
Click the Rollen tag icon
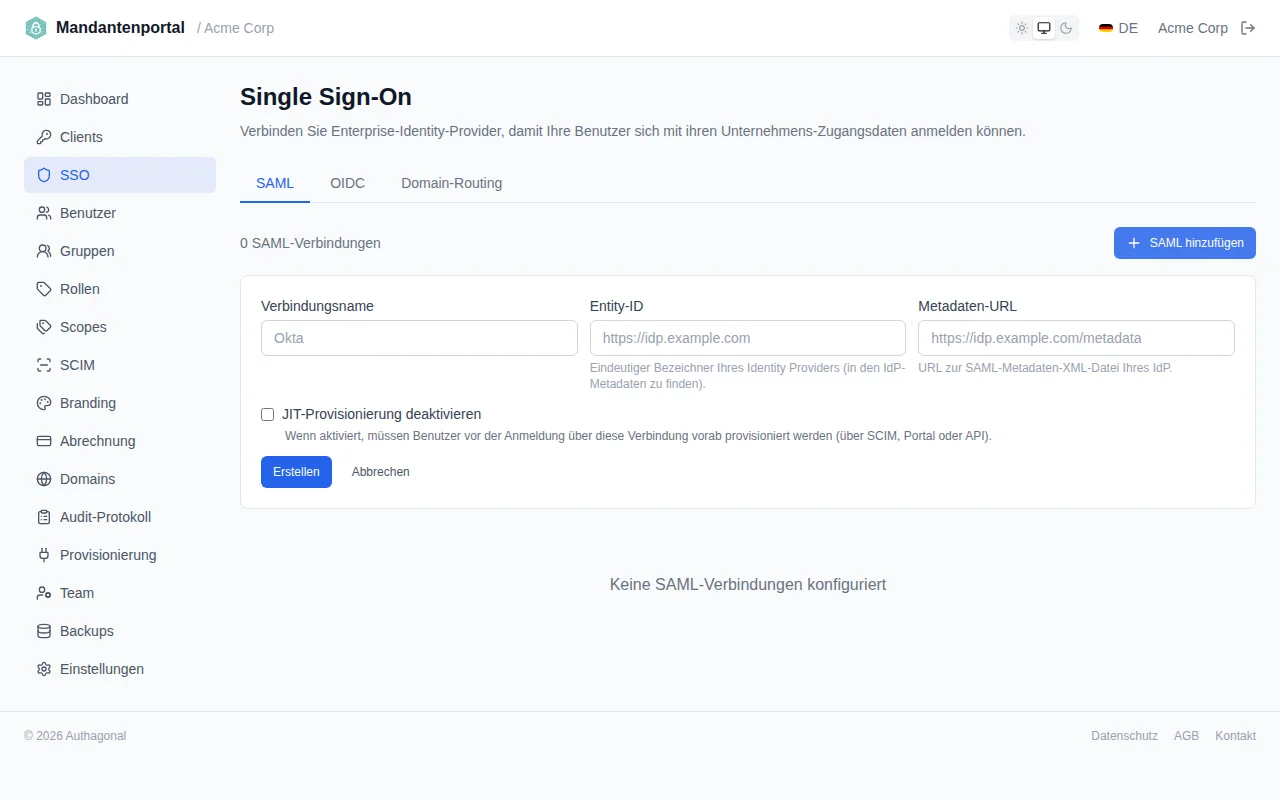(44, 289)
